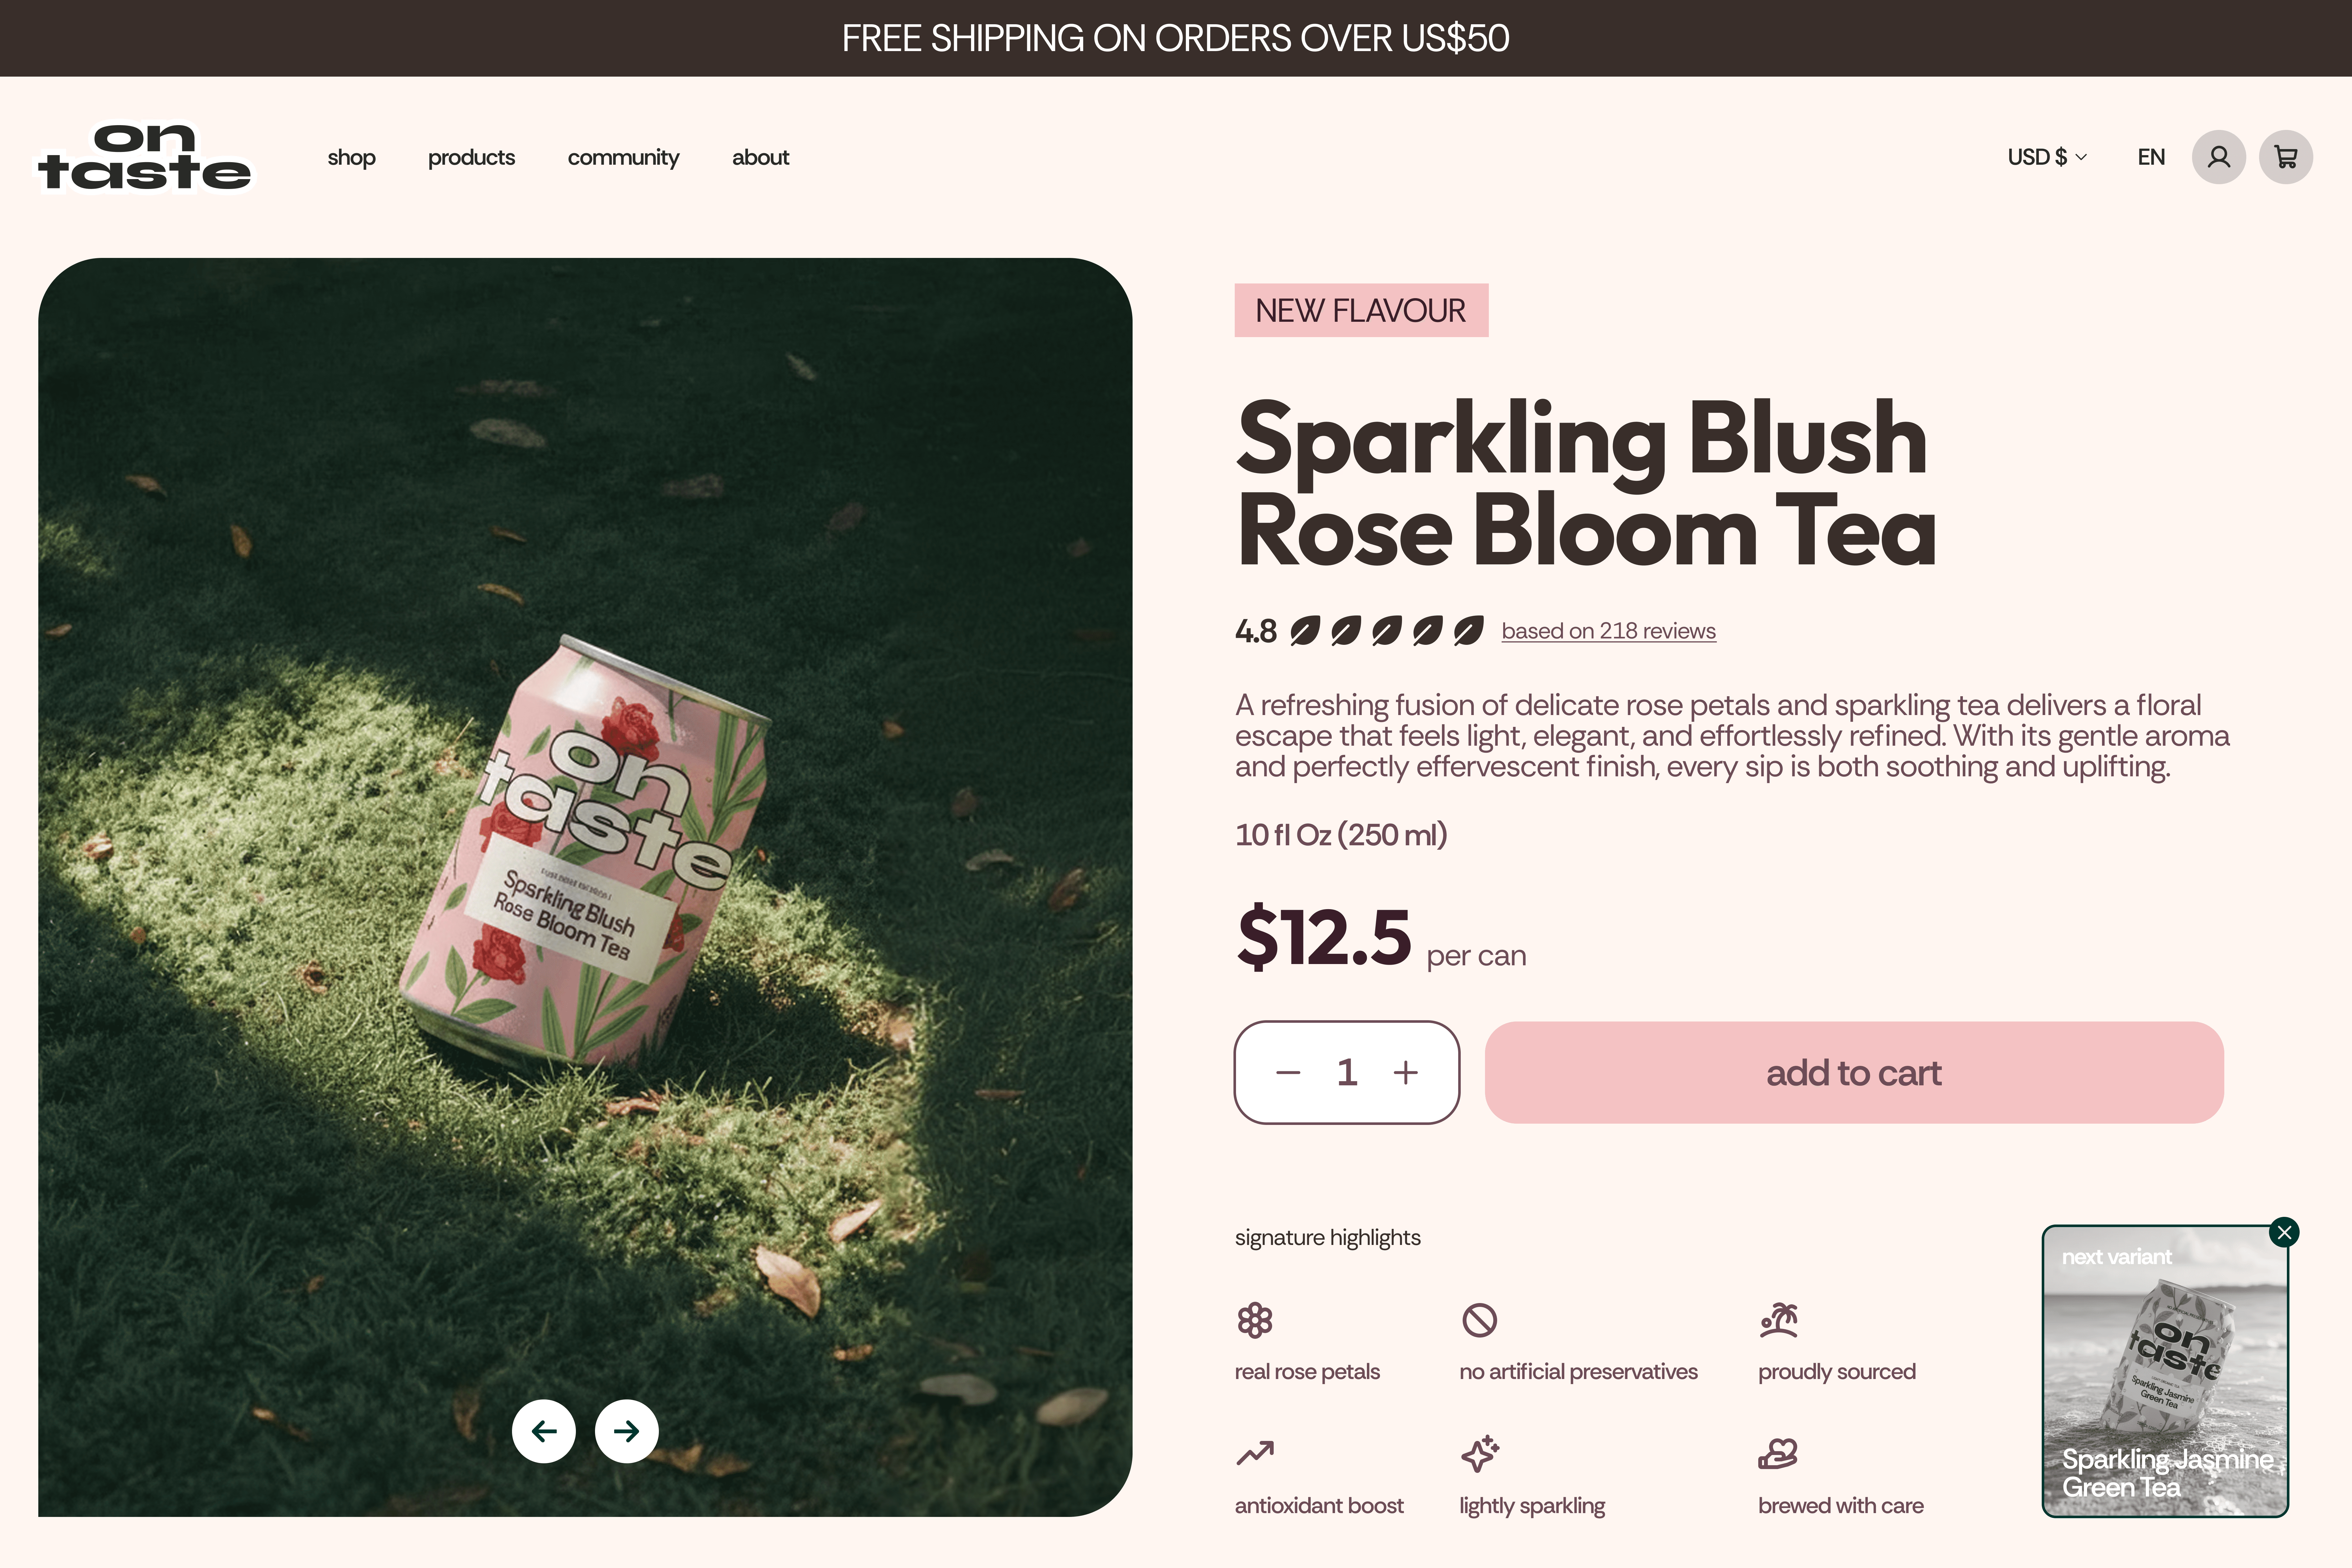
Task: Close the next variant popup
Action: pos(2284,1232)
